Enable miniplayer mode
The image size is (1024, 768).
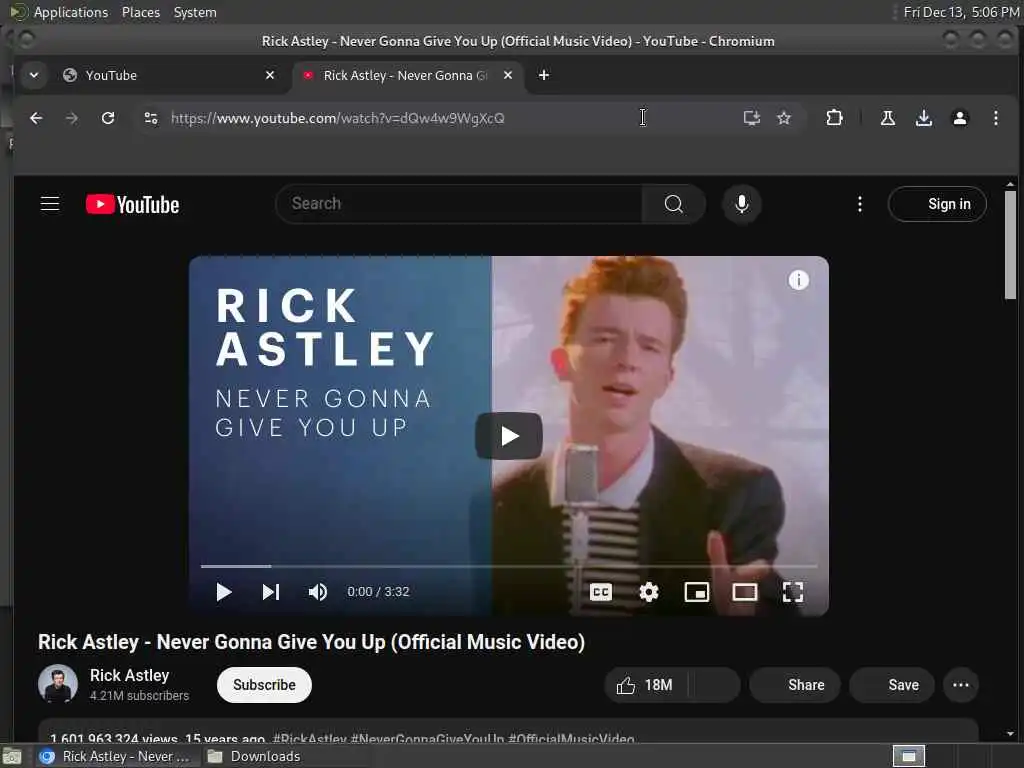pyautogui.click(x=696, y=592)
